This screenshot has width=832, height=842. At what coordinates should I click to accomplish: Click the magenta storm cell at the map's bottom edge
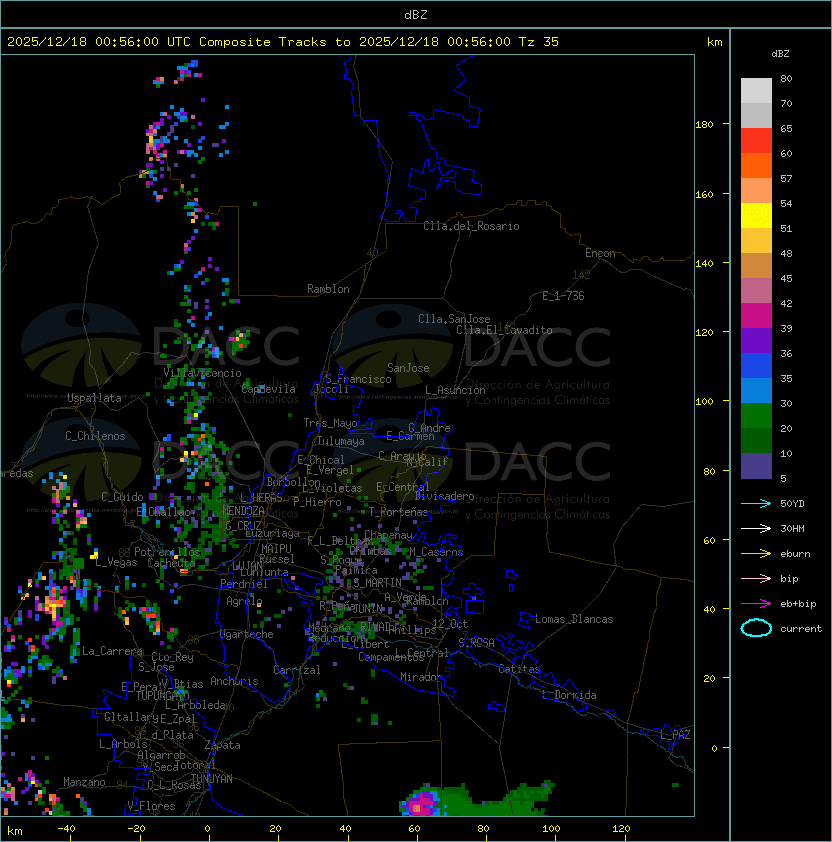click(x=420, y=803)
